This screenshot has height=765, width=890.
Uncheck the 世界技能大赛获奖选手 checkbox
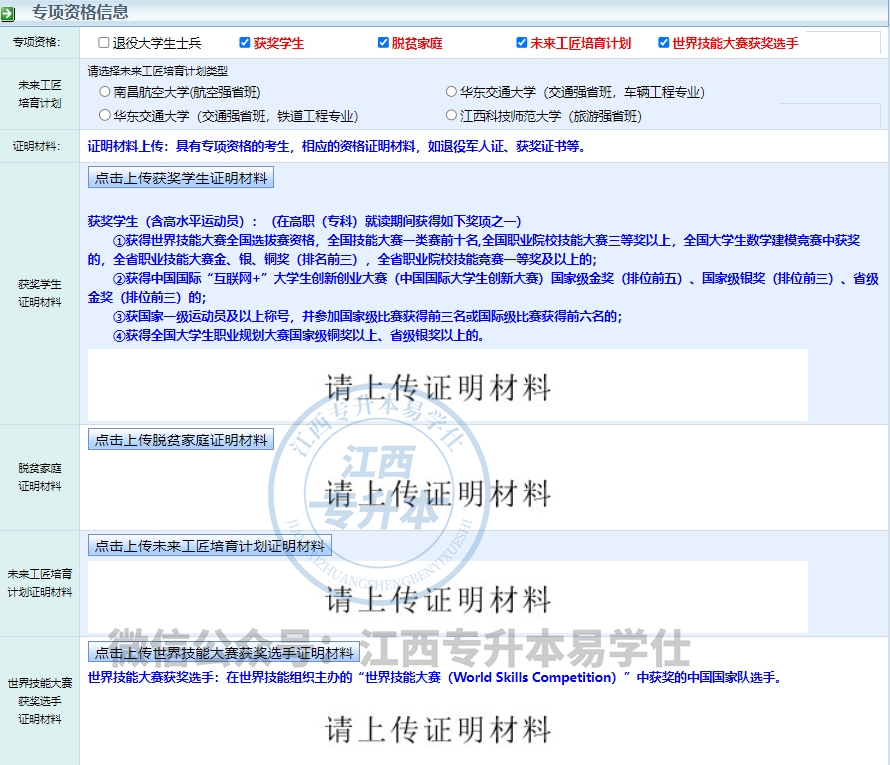tap(664, 43)
